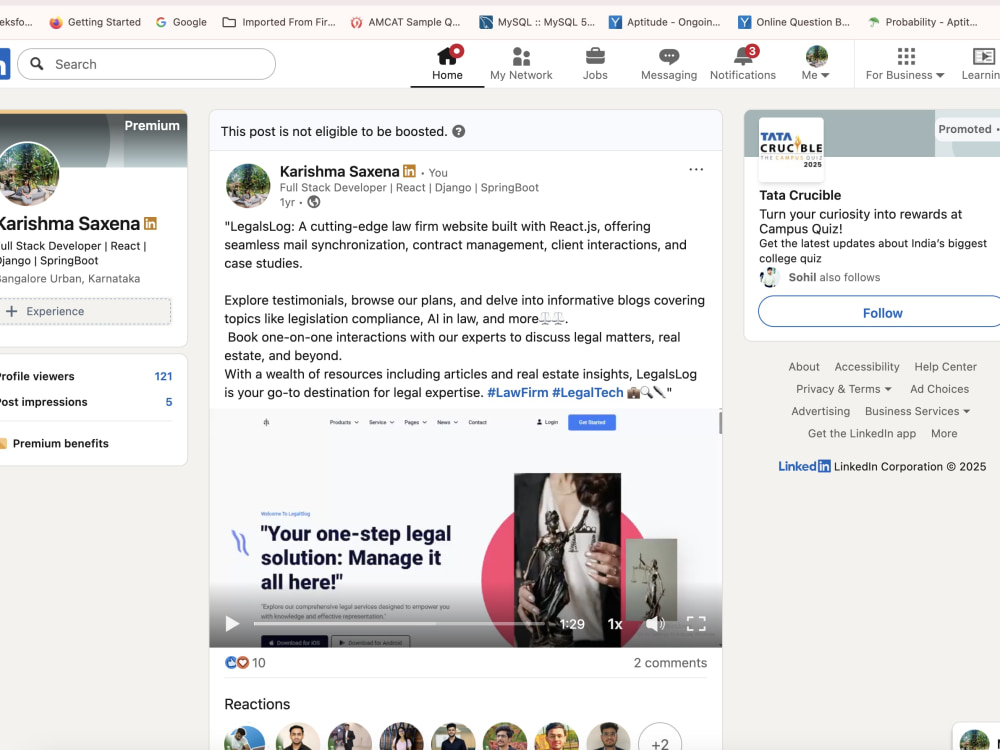Open the post three-dot options menu
Image resolution: width=1000 pixels, height=750 pixels.
tap(696, 170)
